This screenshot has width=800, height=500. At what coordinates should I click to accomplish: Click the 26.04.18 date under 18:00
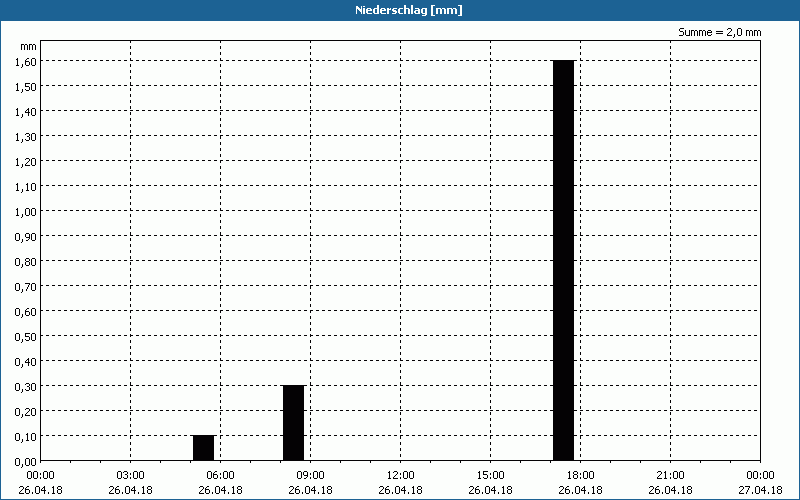pos(580,490)
